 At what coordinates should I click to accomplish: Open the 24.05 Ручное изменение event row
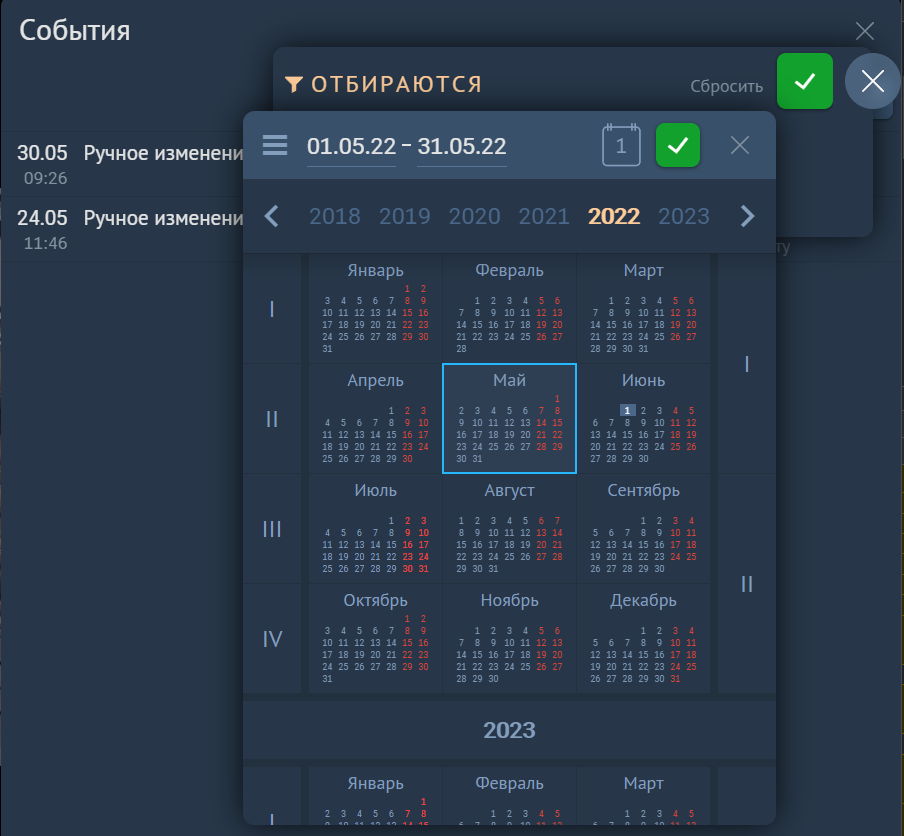click(122, 229)
